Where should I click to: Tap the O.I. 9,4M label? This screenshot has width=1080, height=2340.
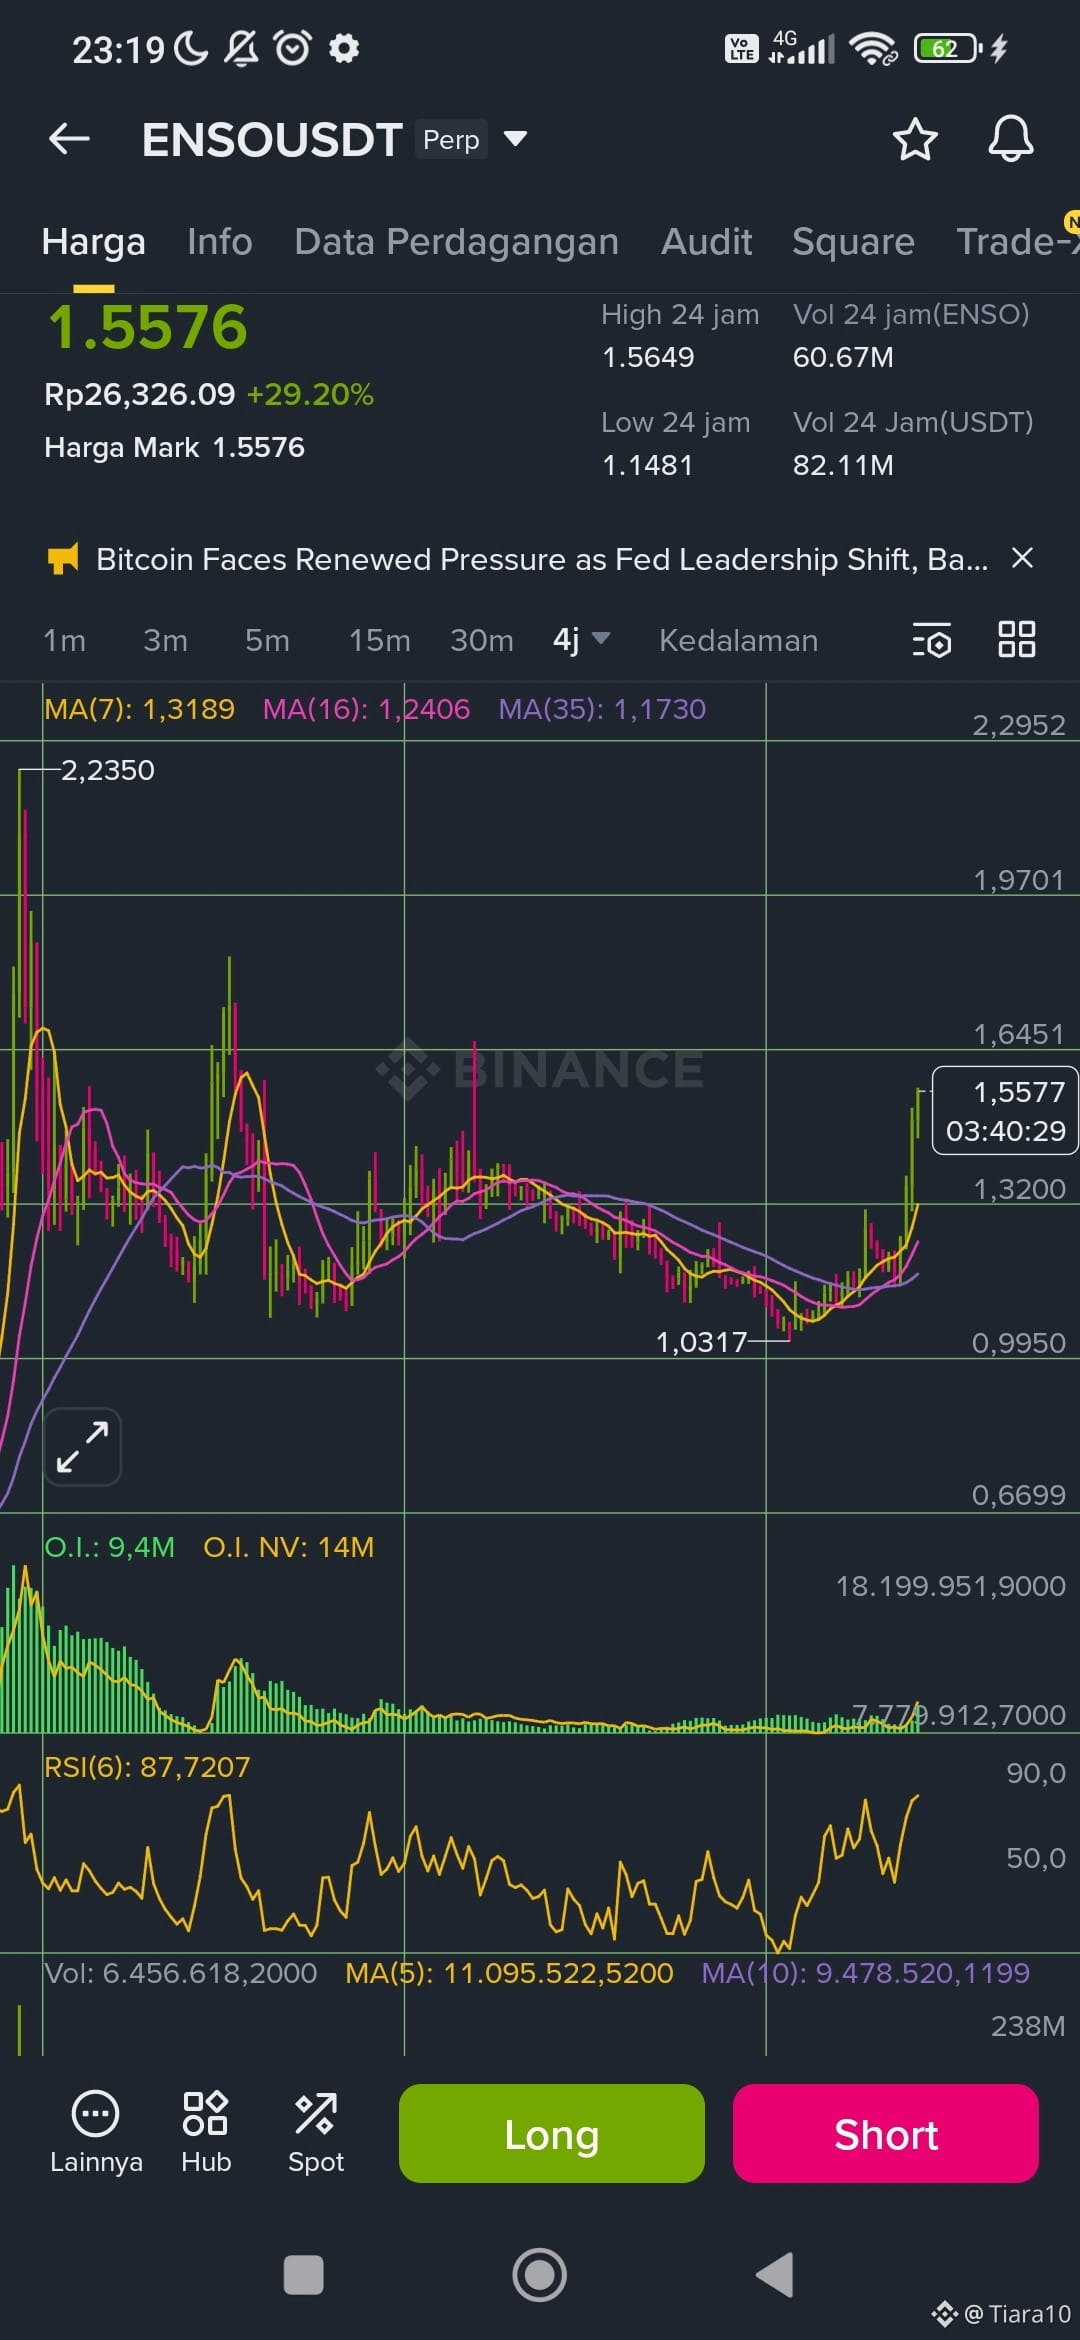[109, 1547]
